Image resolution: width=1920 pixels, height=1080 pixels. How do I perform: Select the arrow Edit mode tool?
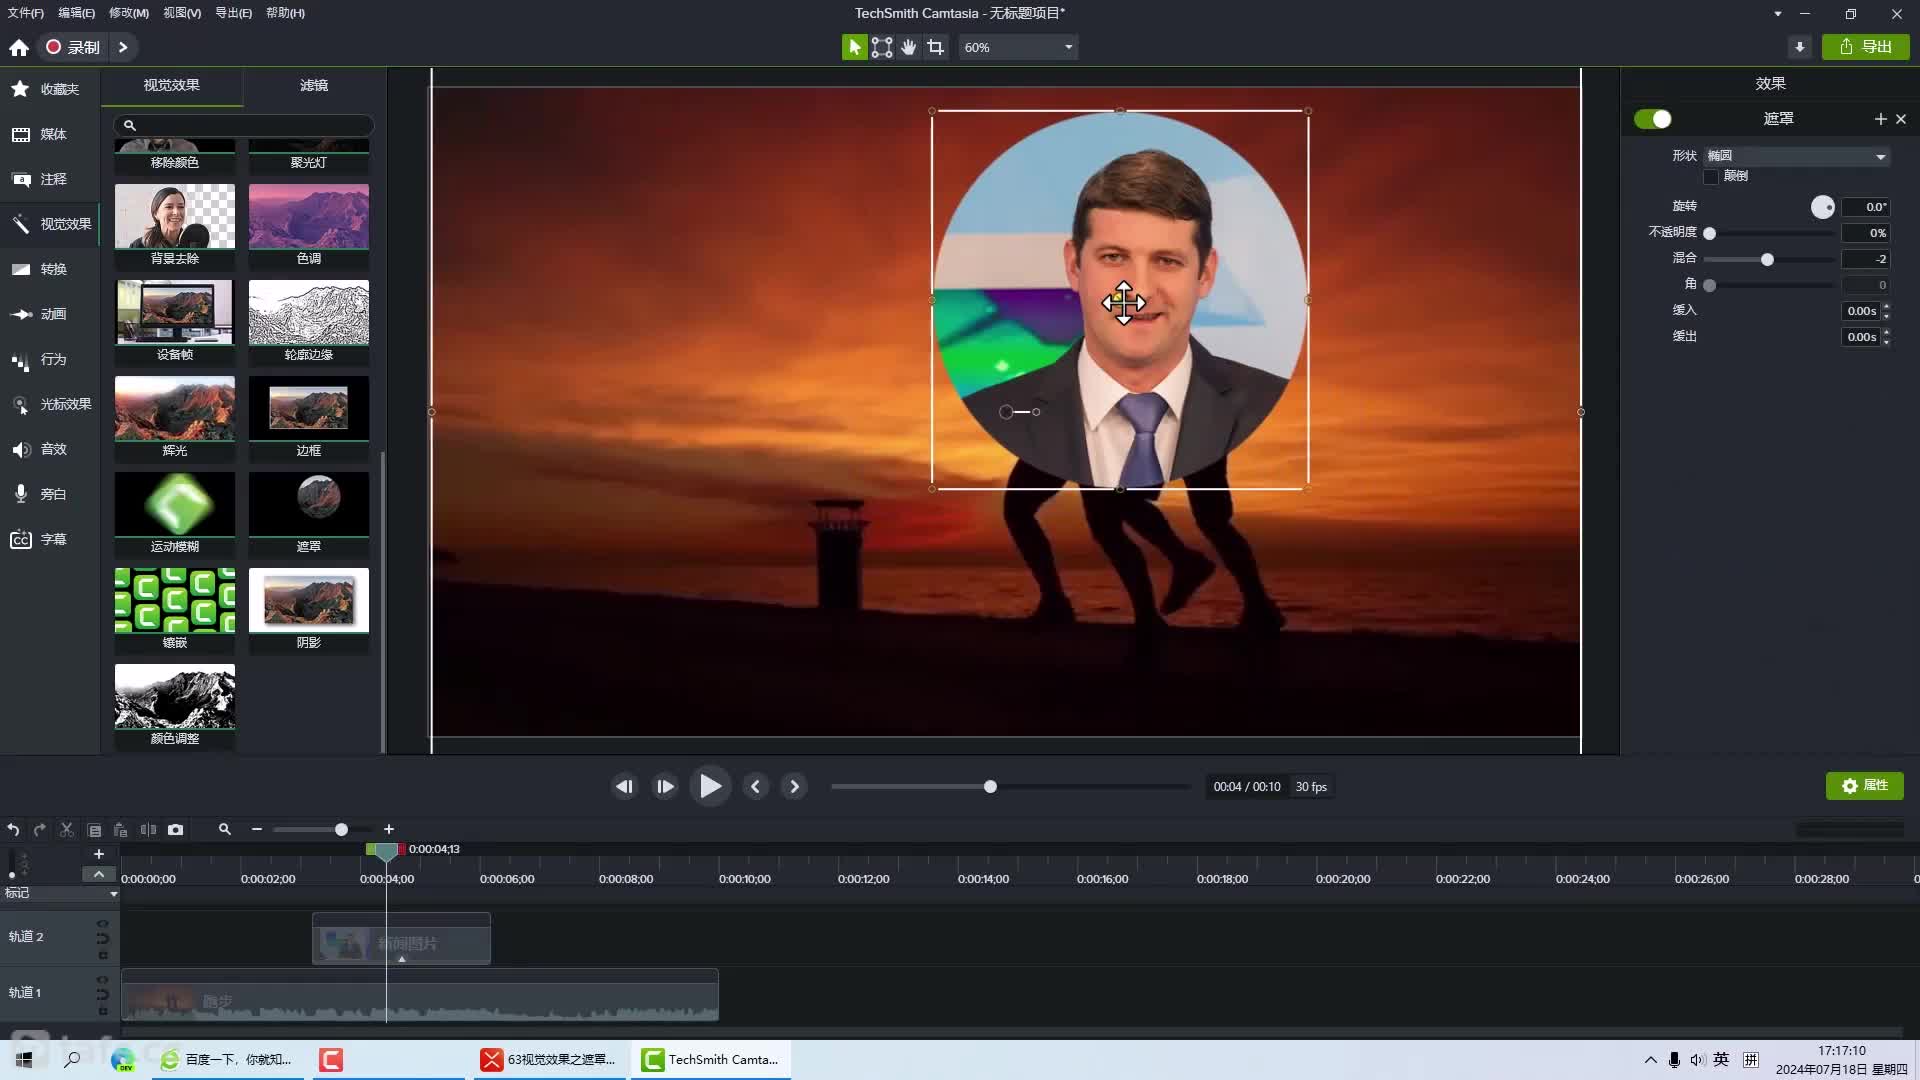click(854, 47)
